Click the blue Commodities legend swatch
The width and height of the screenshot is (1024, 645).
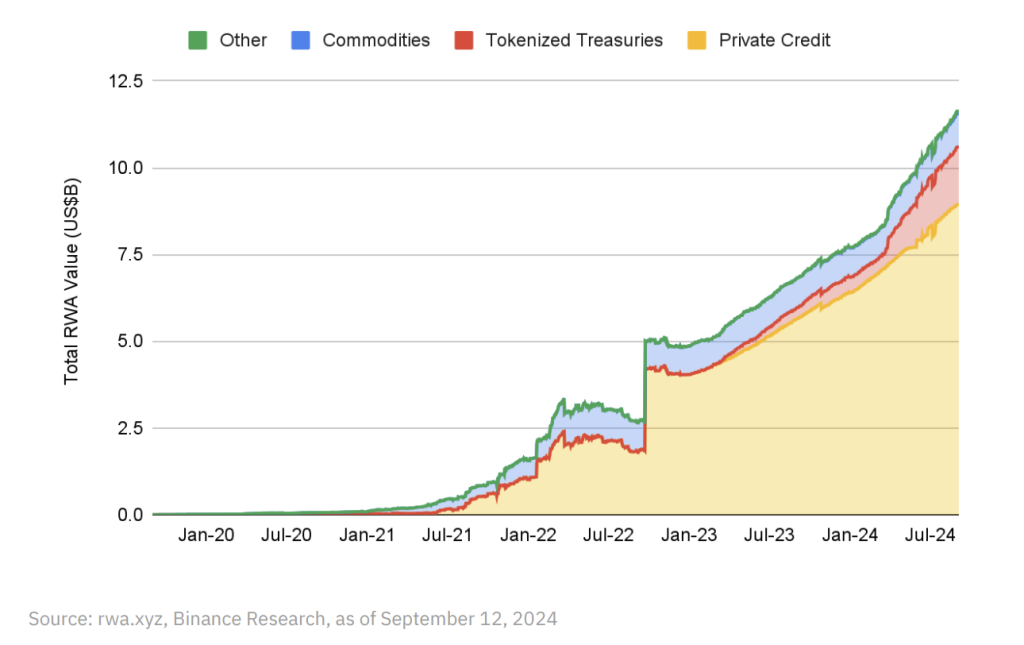[301, 41]
